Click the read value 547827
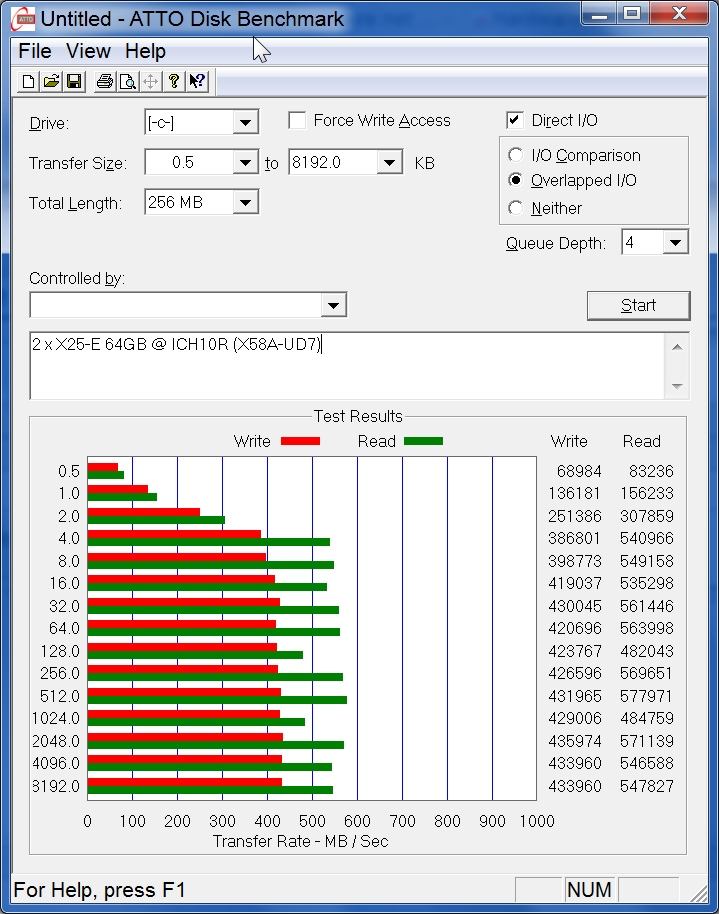The width and height of the screenshot is (719, 914). [646, 786]
